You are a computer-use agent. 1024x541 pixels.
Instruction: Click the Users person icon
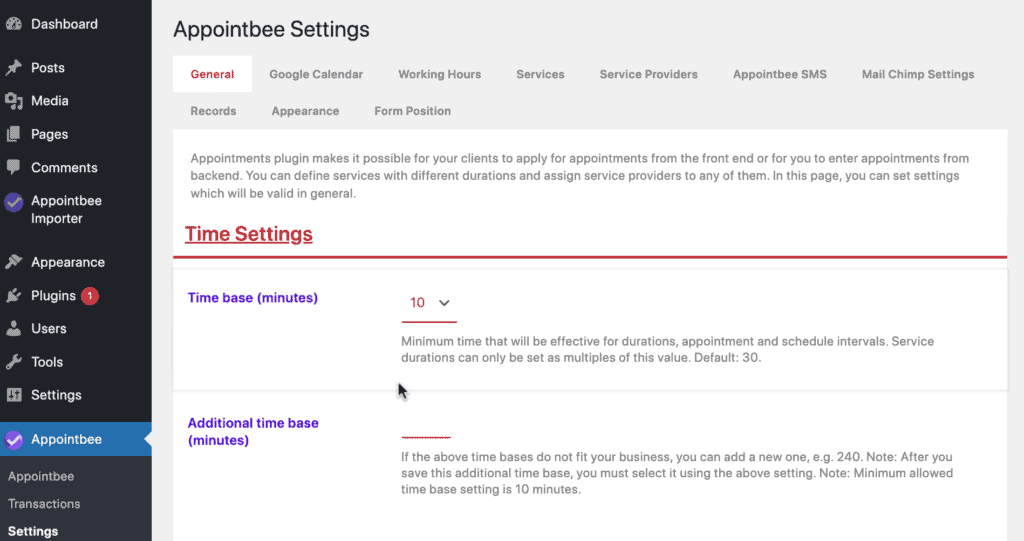(x=14, y=329)
